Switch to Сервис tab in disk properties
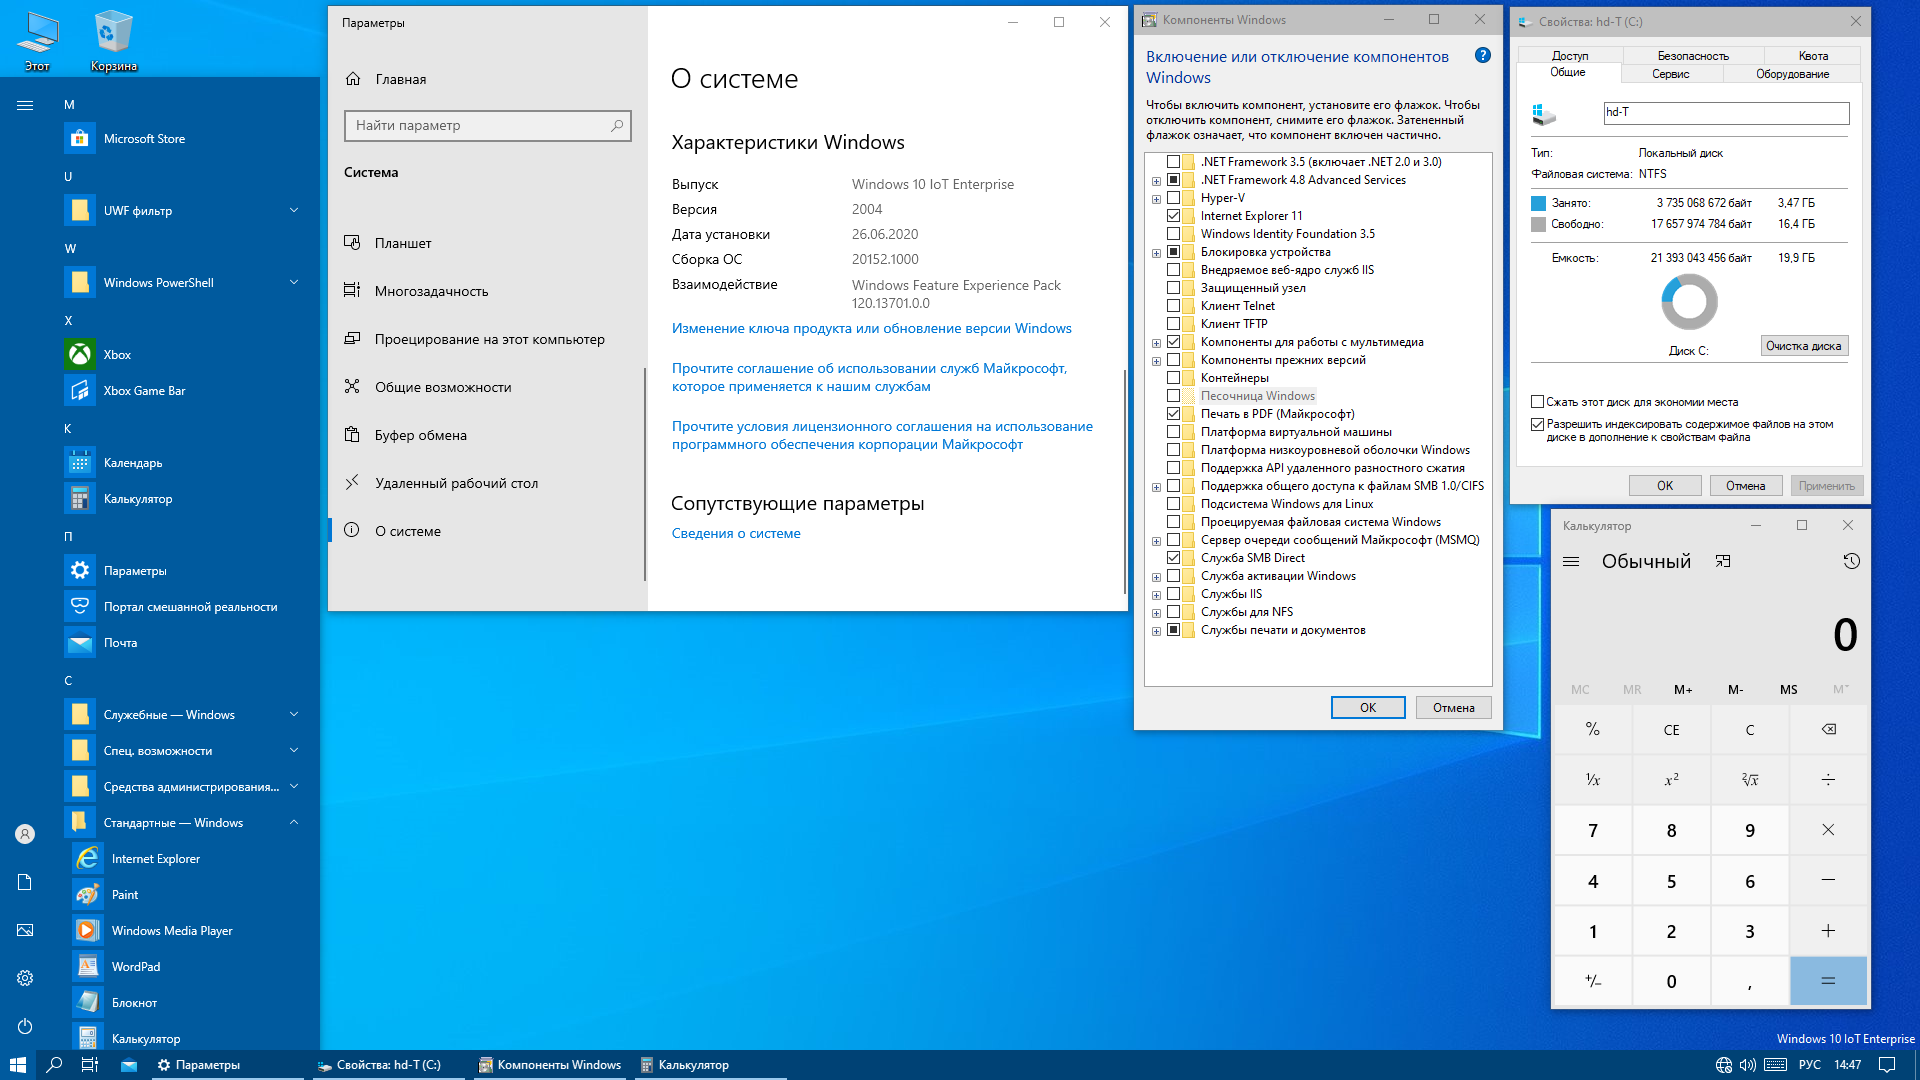Image resolution: width=1920 pixels, height=1080 pixels. click(x=1670, y=74)
